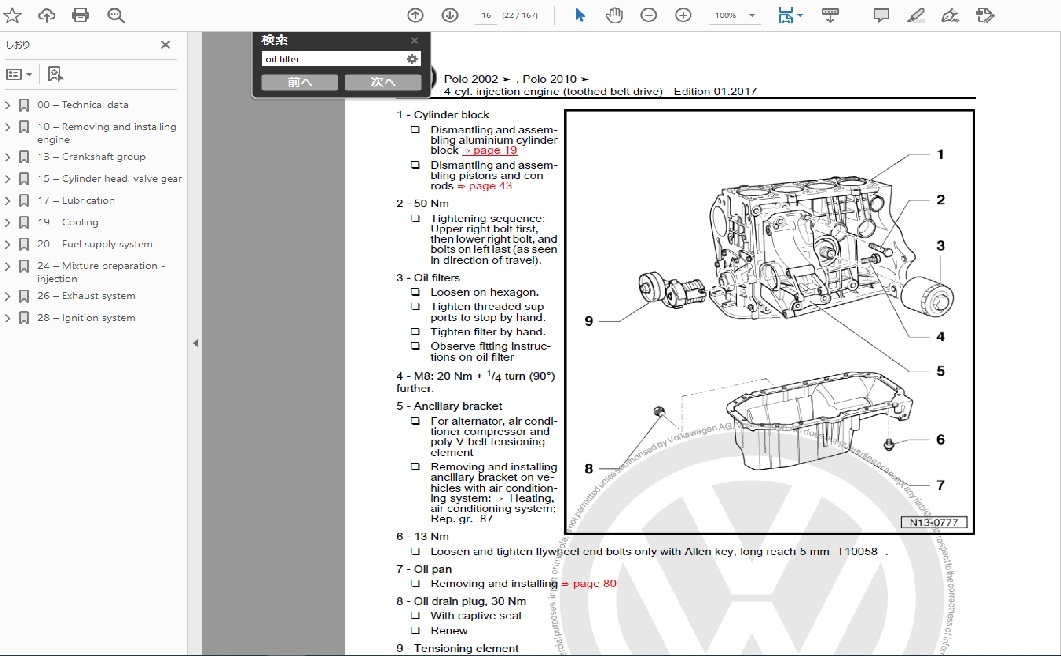Click the bookmark icon beside 20 – Fuel supply system
The image size is (1061, 656).
[x=24, y=244]
